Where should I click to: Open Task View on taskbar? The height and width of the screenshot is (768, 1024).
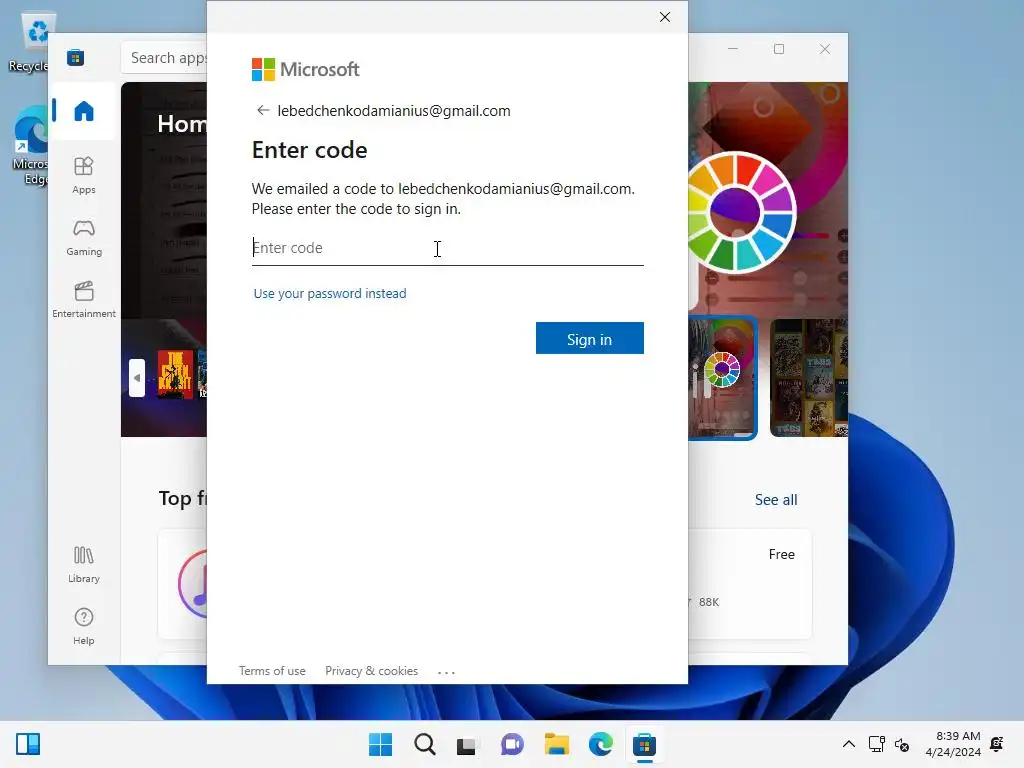coord(466,744)
